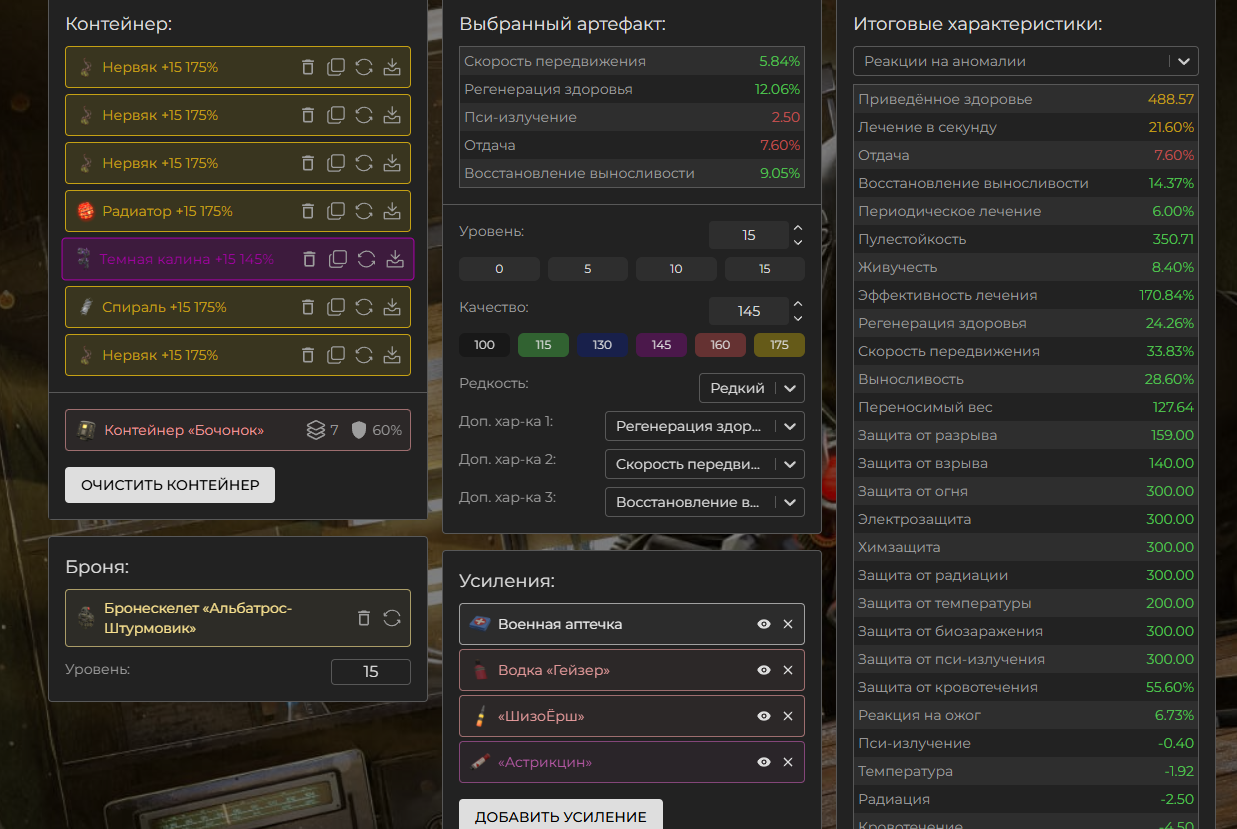This screenshot has height=829, width=1237.
Task: Hide the «Астрикцин» boost effect
Action: coord(764,762)
